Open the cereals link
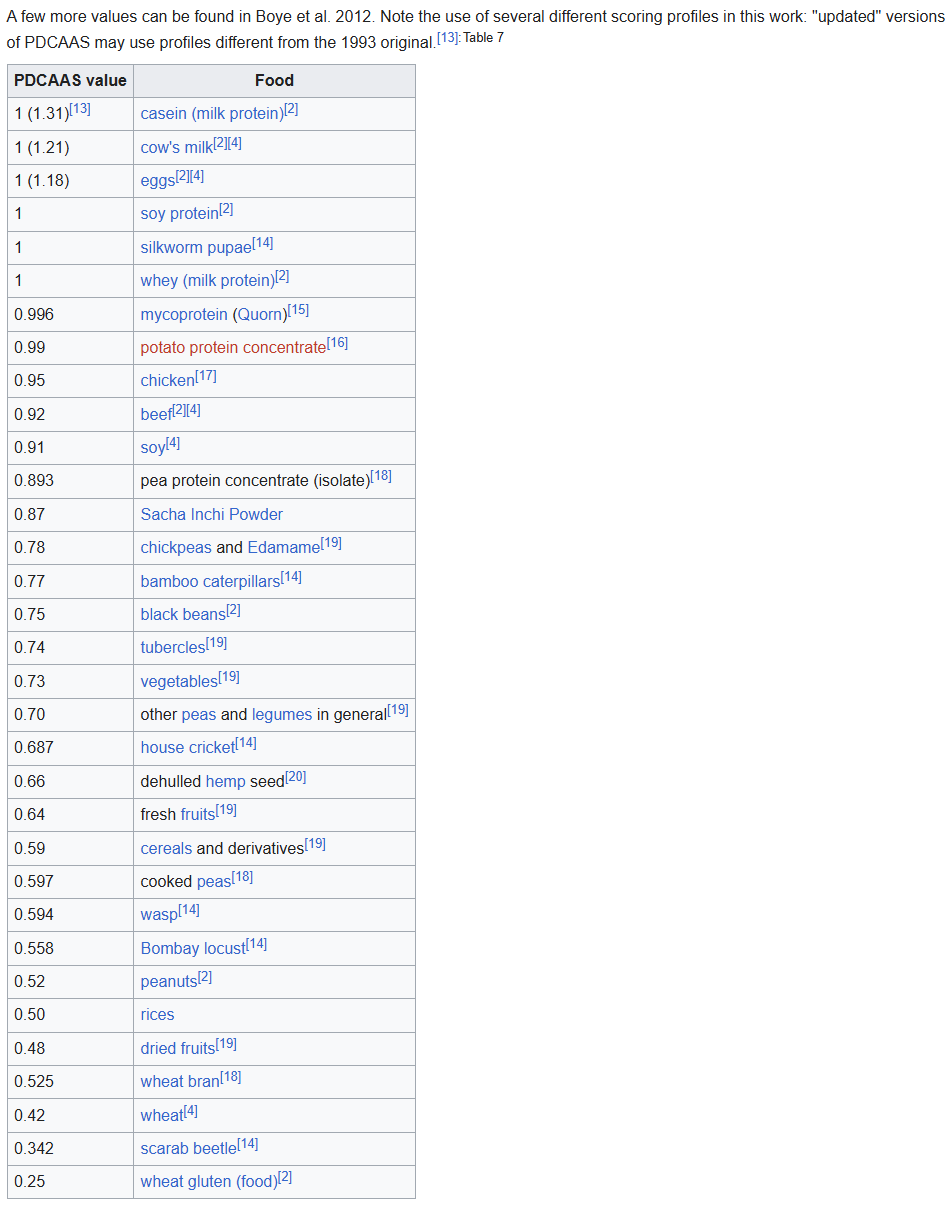Viewport: 951px width, 1215px height. tap(167, 848)
